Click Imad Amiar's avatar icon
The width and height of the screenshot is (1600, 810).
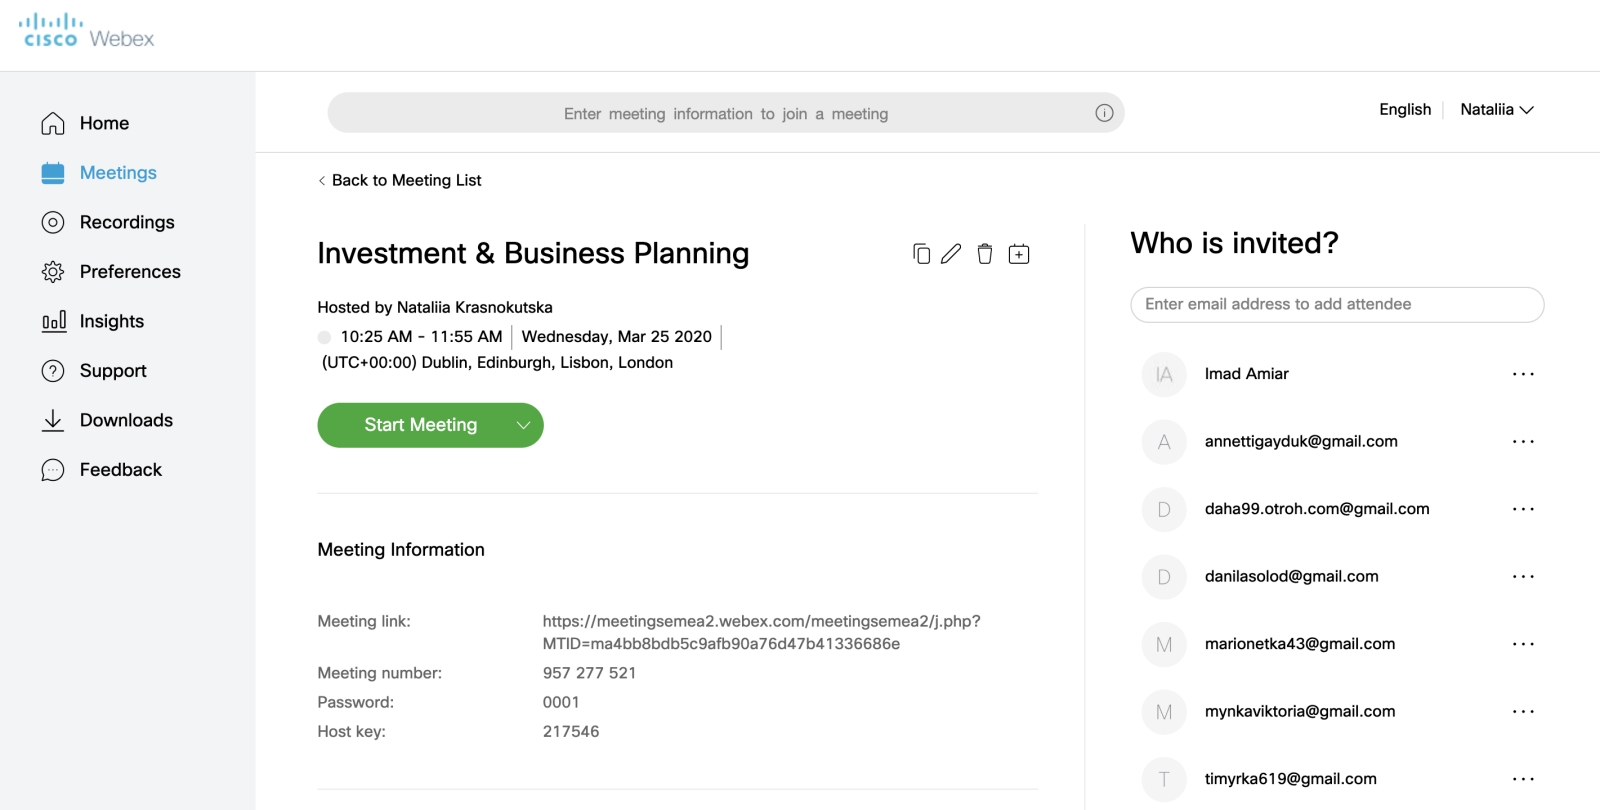coord(1163,374)
